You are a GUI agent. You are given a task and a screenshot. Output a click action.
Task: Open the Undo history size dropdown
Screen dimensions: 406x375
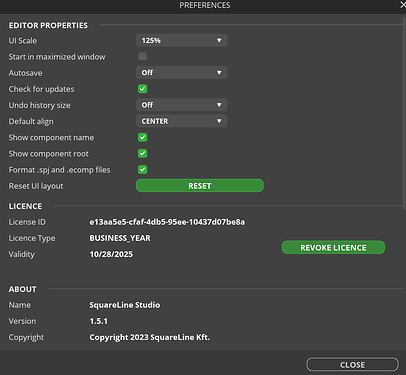click(182, 105)
